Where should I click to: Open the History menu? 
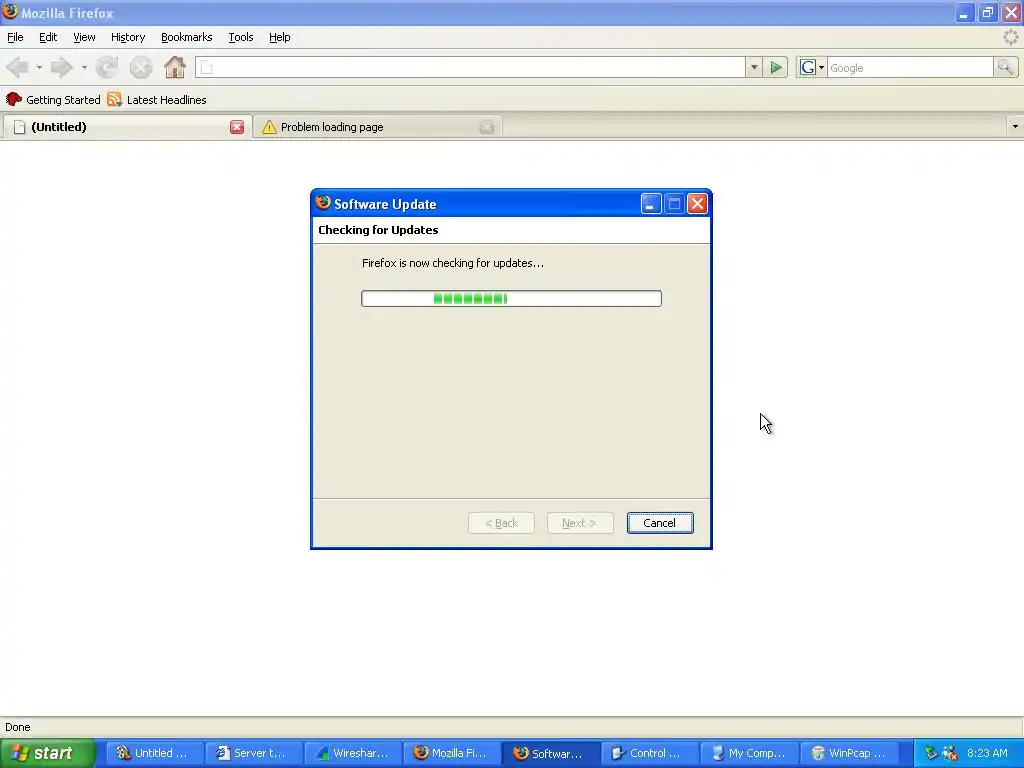128,37
